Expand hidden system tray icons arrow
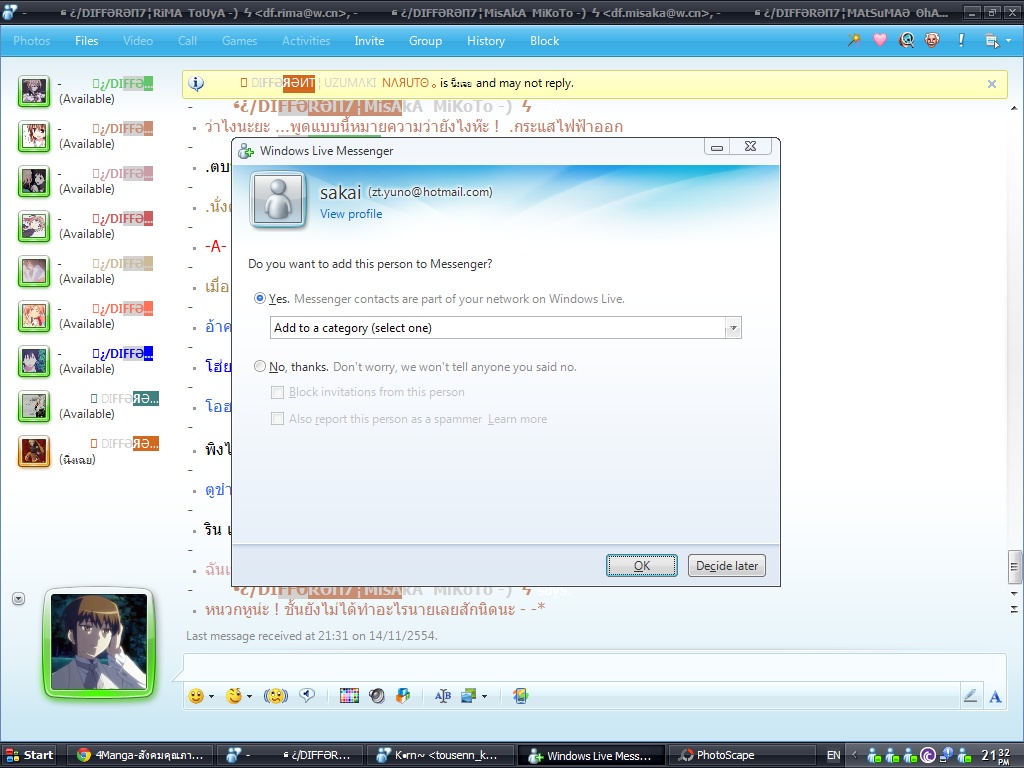1024x768 pixels. pos(854,755)
